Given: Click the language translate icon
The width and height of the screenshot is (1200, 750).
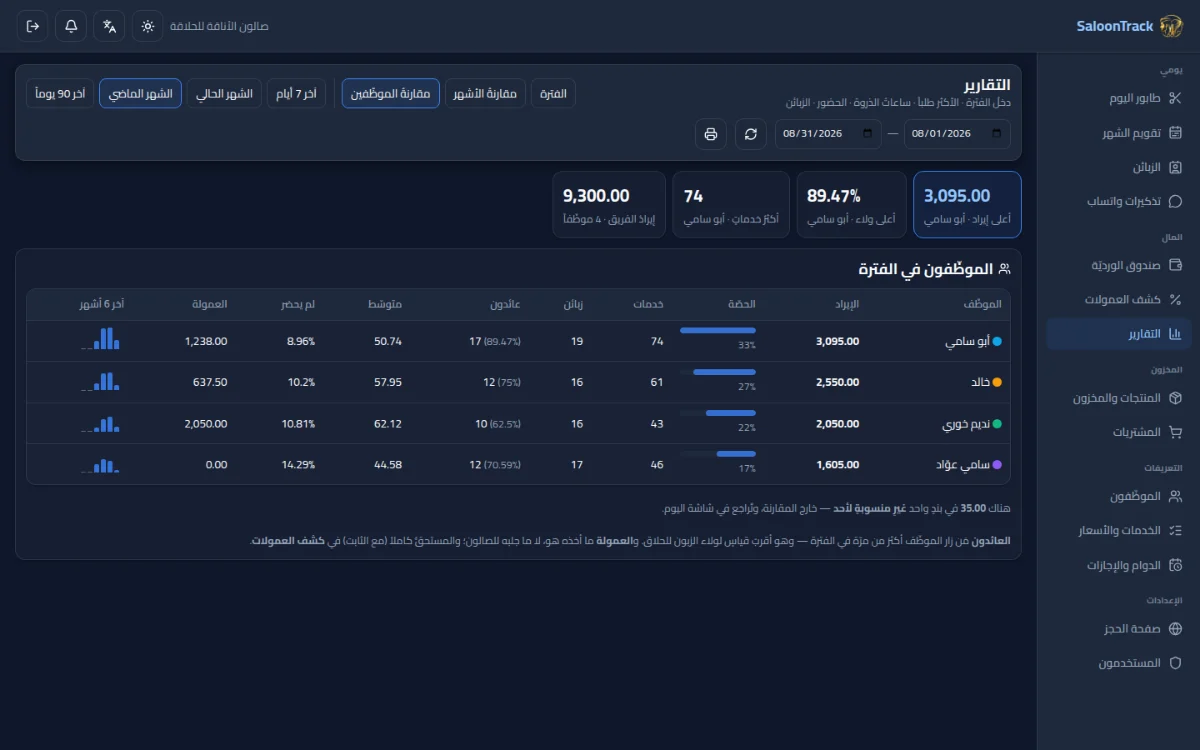Looking at the screenshot, I should (x=109, y=26).
